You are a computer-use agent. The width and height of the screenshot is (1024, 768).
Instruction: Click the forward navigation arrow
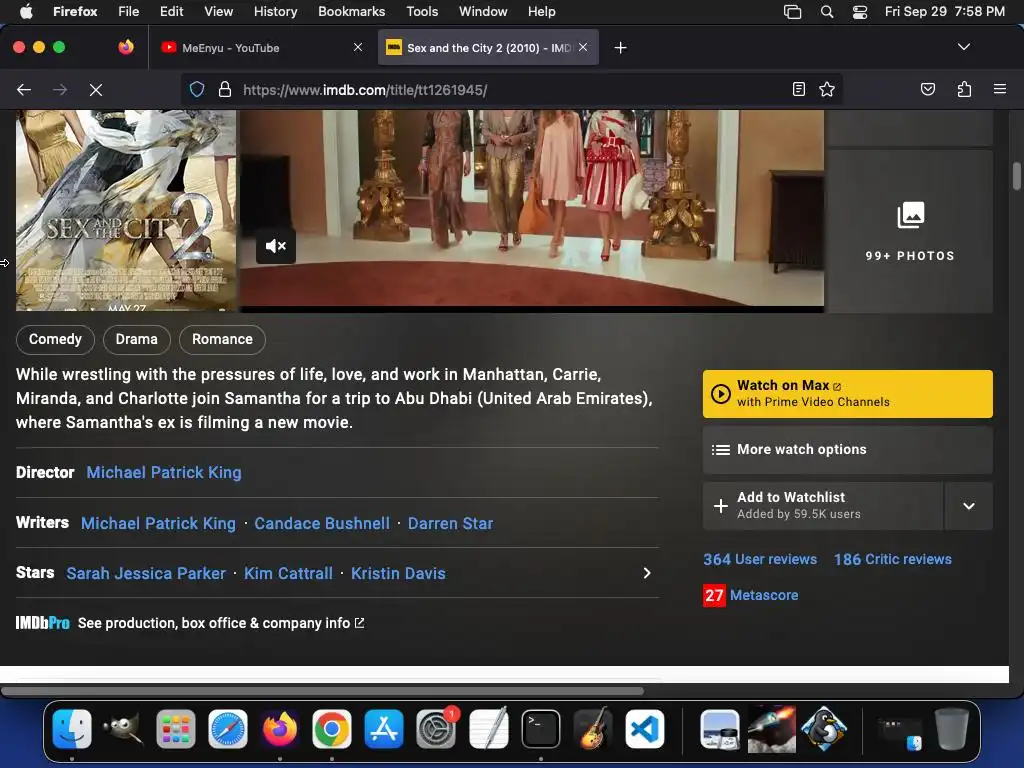[x=60, y=90]
